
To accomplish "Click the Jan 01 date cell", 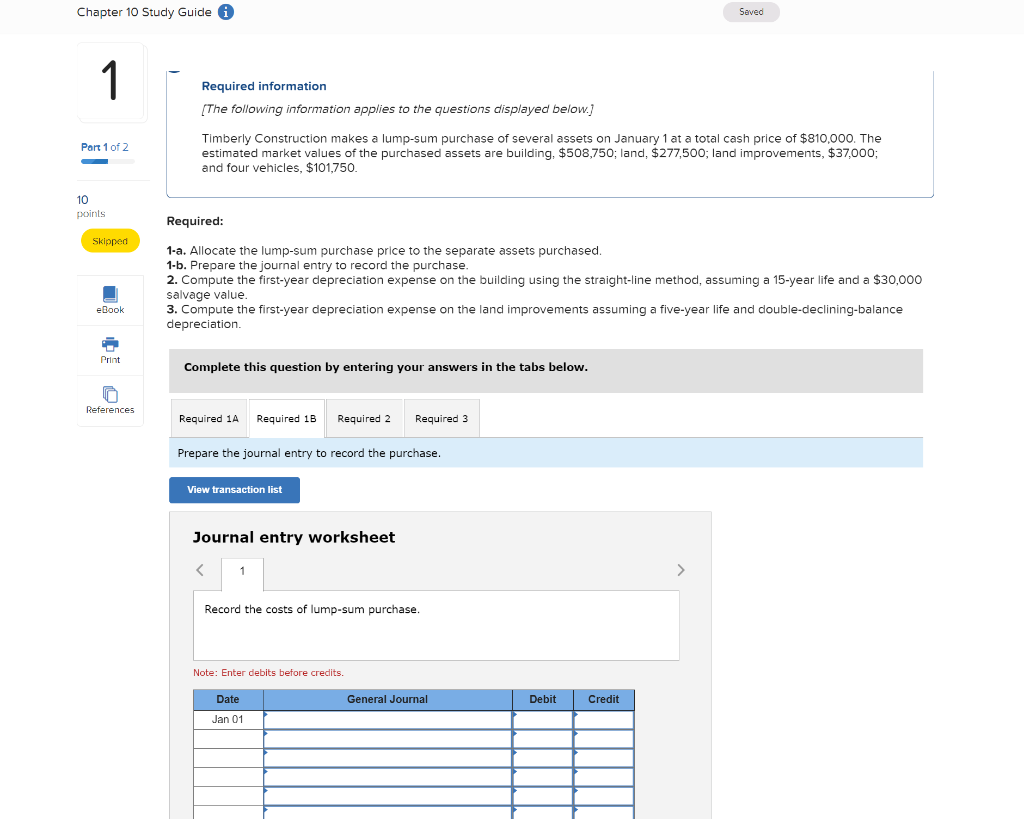I will point(228,720).
